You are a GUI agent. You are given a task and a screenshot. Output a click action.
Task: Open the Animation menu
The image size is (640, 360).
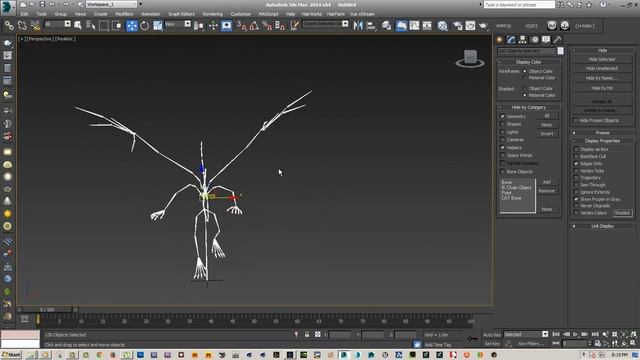click(151, 14)
